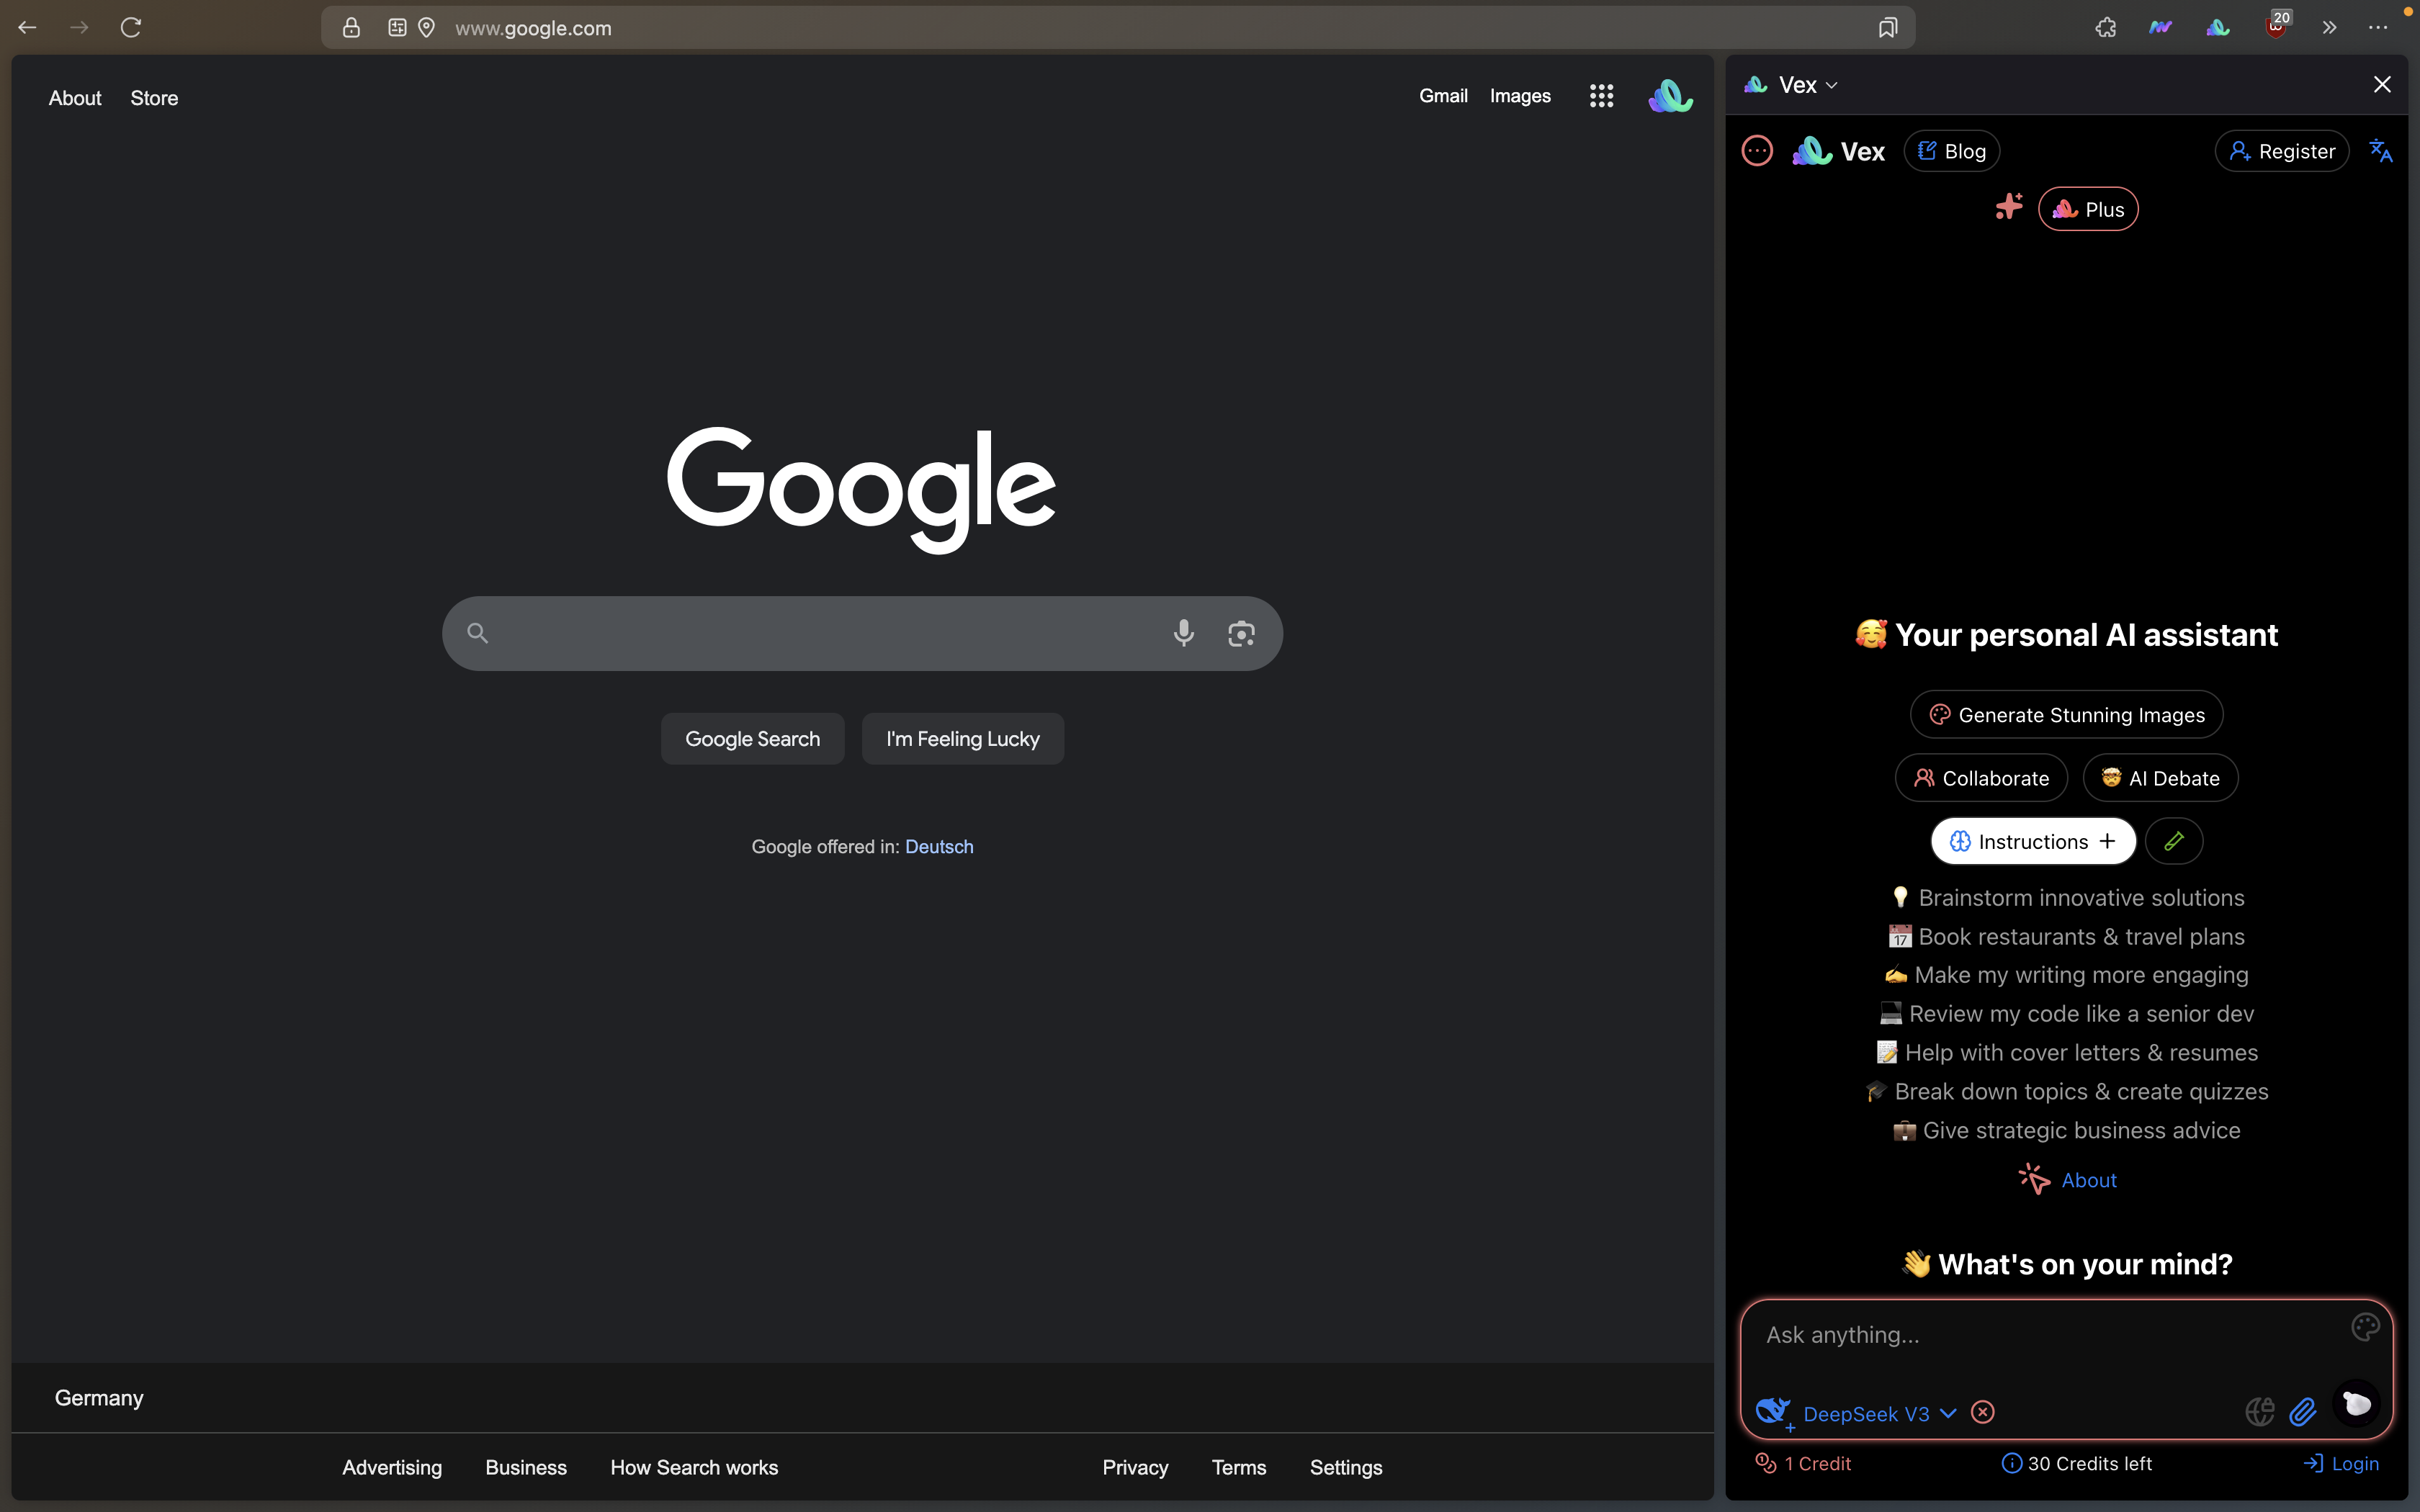Image resolution: width=2420 pixels, height=1512 pixels.
Task: Click the duck send button
Action: click(2356, 1404)
